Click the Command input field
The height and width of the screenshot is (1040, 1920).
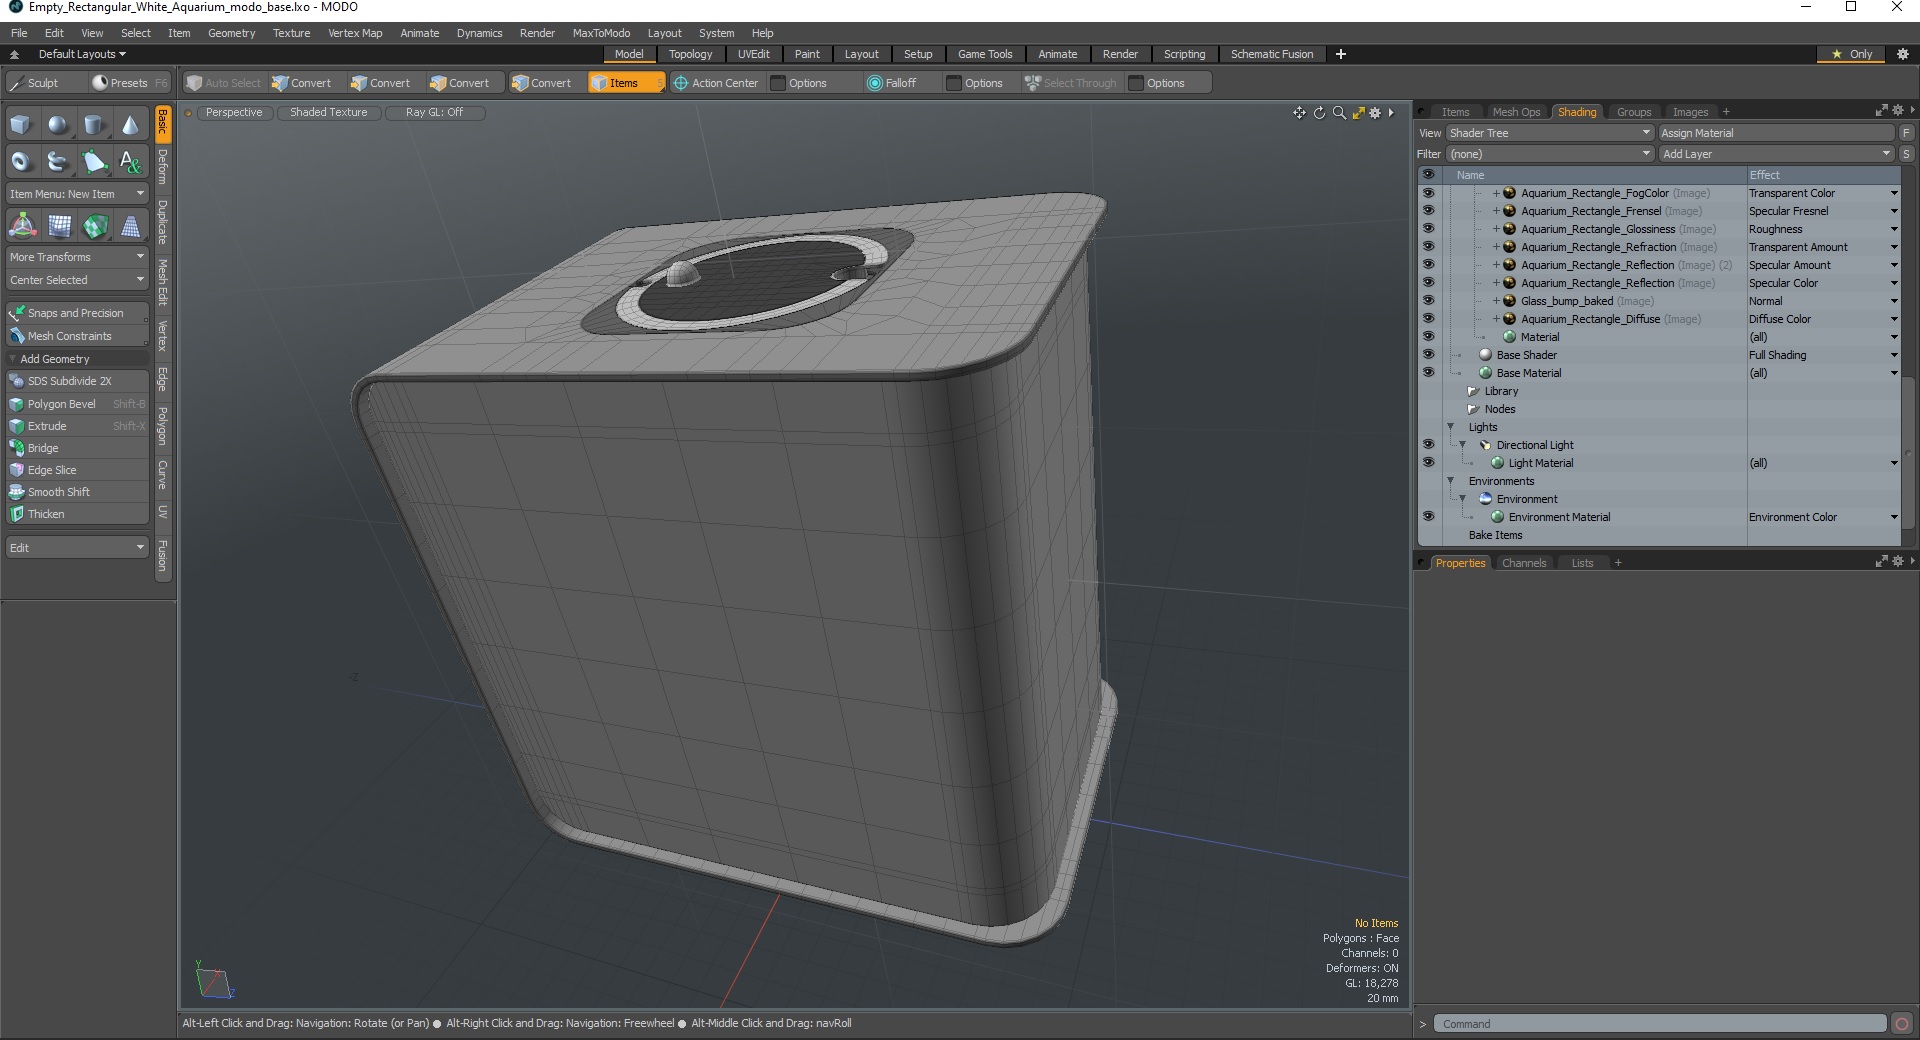point(1660,1024)
